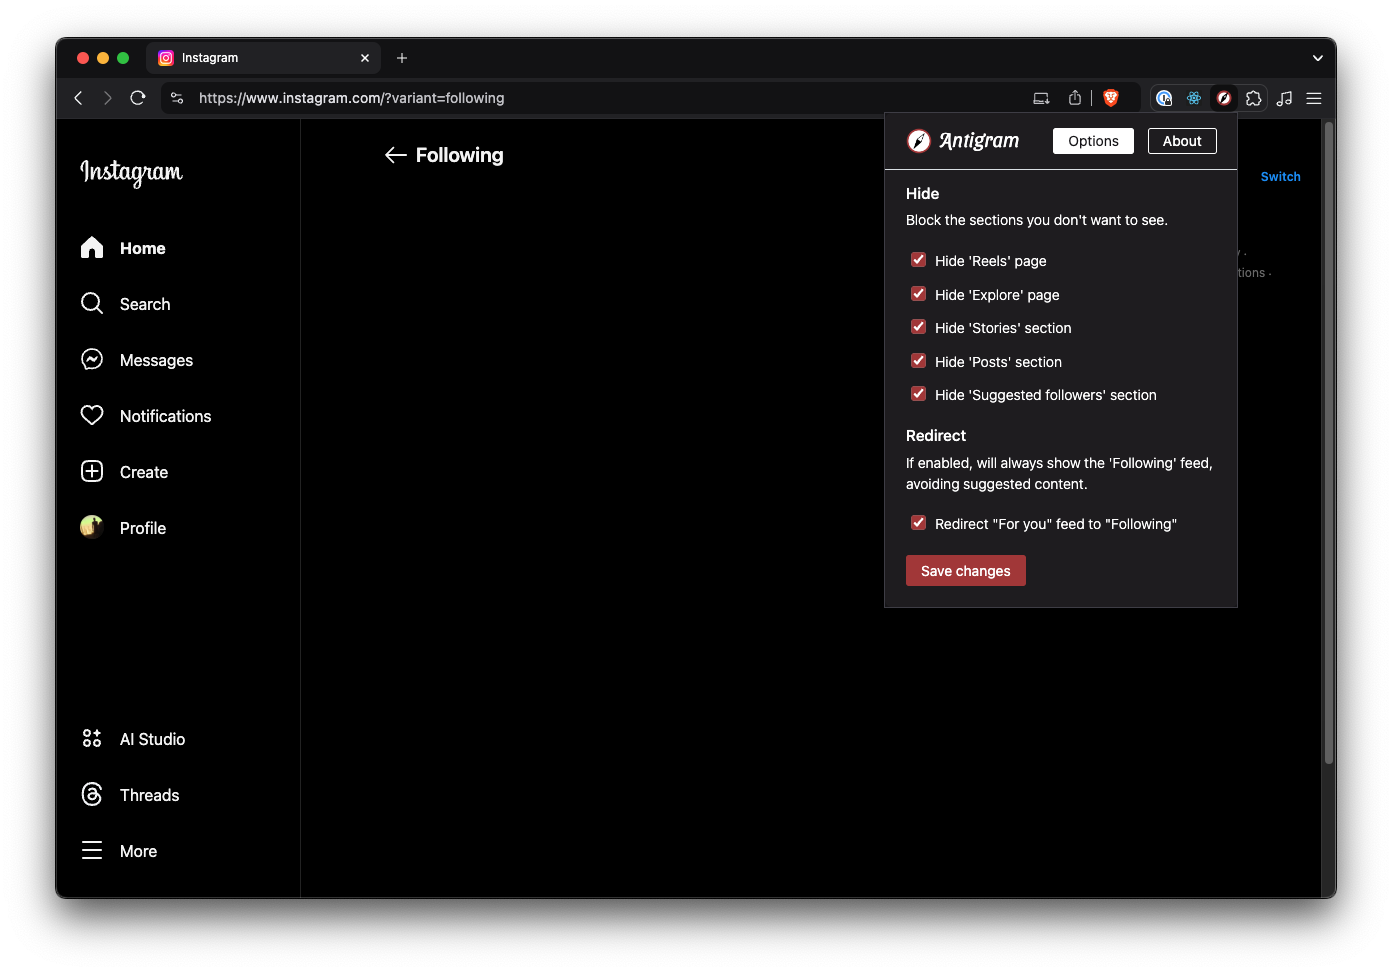Open Threads from sidebar
Image resolution: width=1392 pixels, height=972 pixels.
[130, 795]
